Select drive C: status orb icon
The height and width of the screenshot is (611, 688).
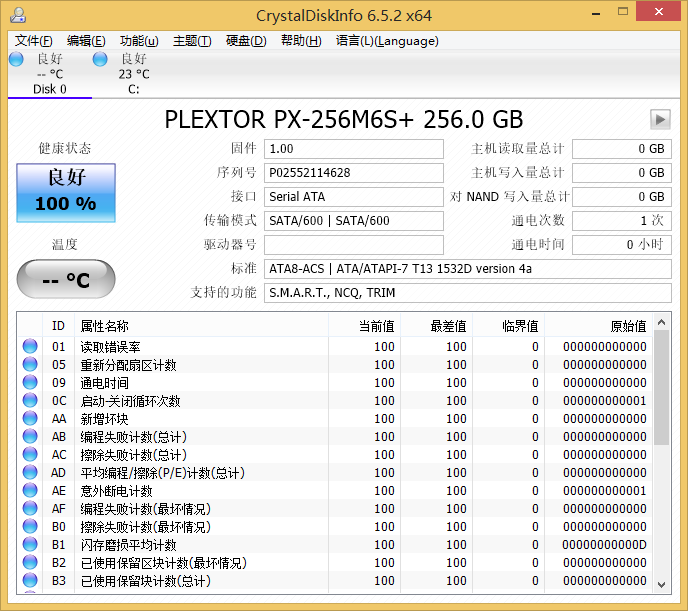(100, 59)
